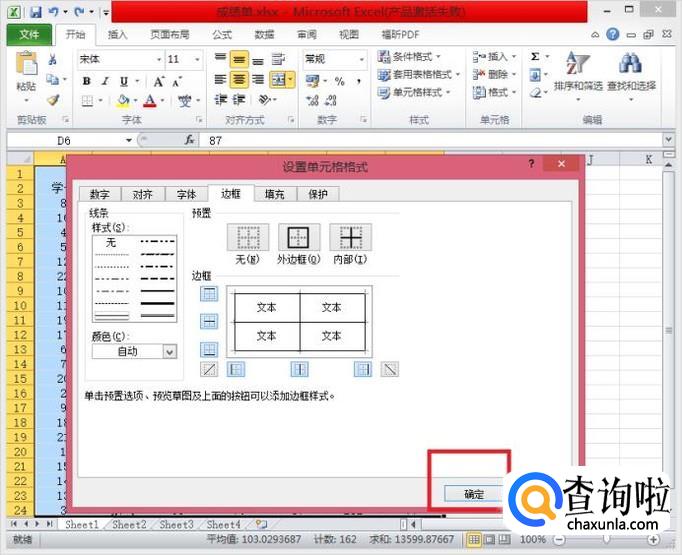This screenshot has height=555, width=682.
Task: Toggle the diagonal up border button
Action: [x=209, y=369]
